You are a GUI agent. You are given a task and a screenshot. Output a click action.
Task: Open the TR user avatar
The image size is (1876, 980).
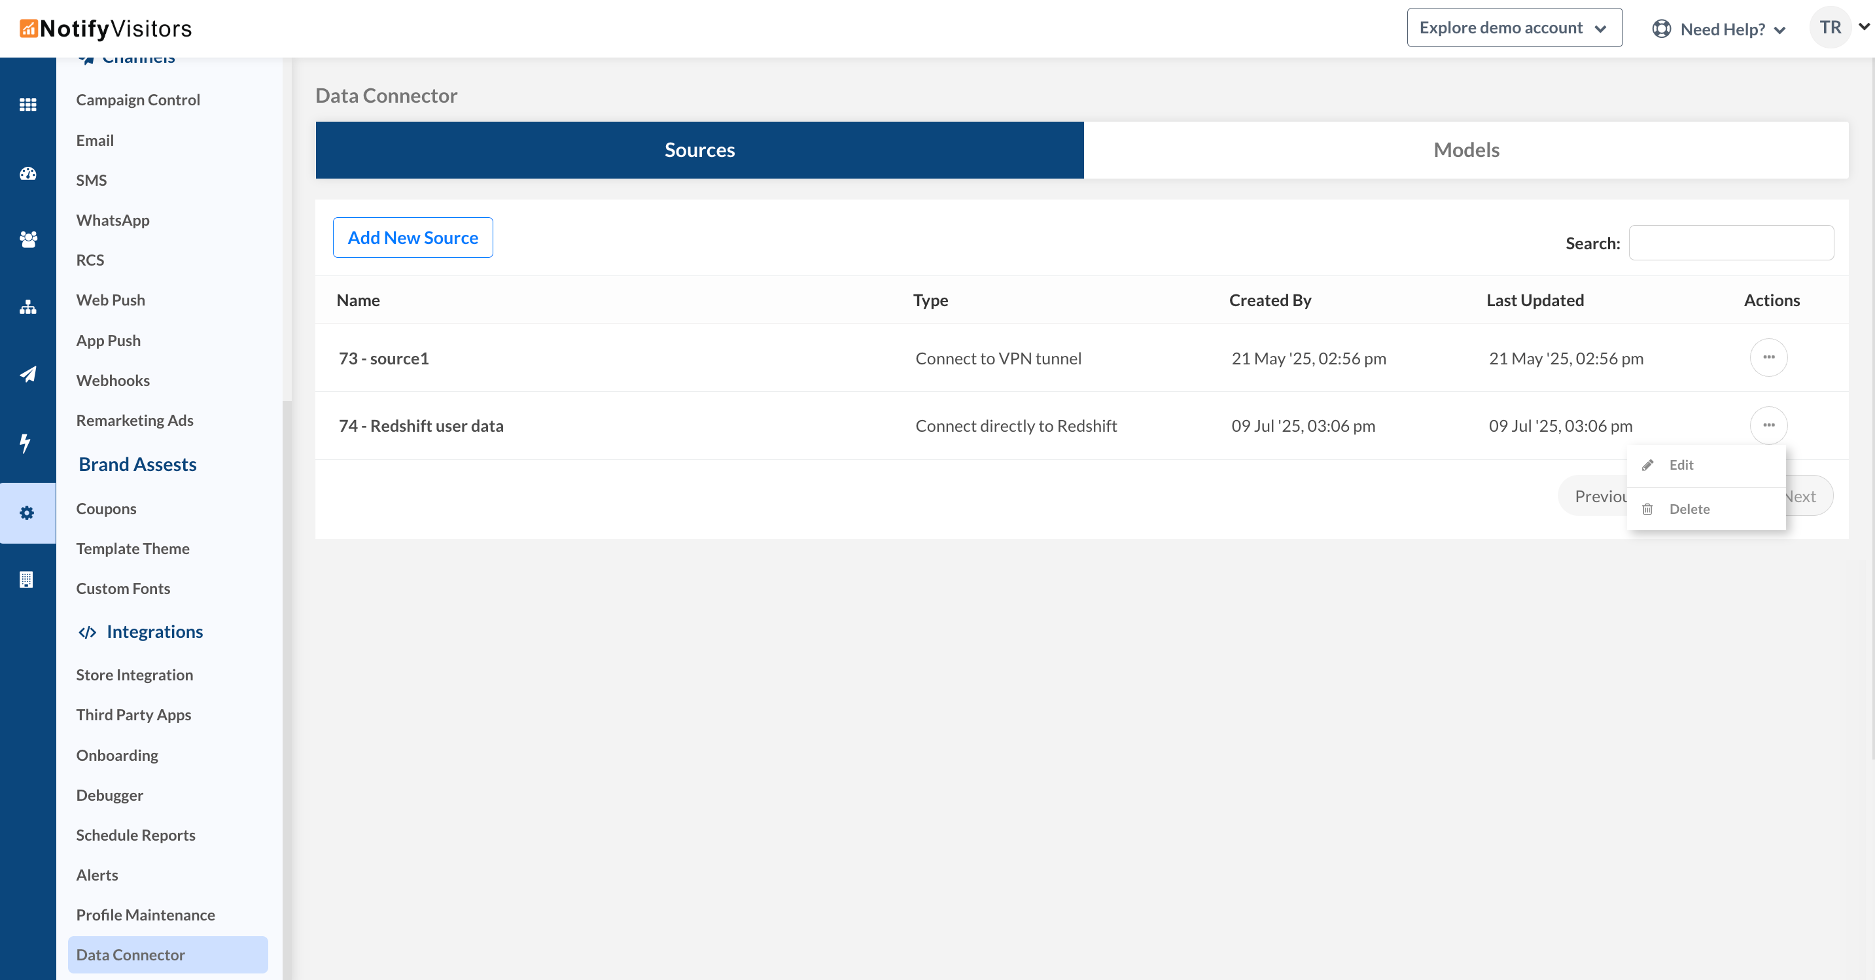click(1831, 28)
